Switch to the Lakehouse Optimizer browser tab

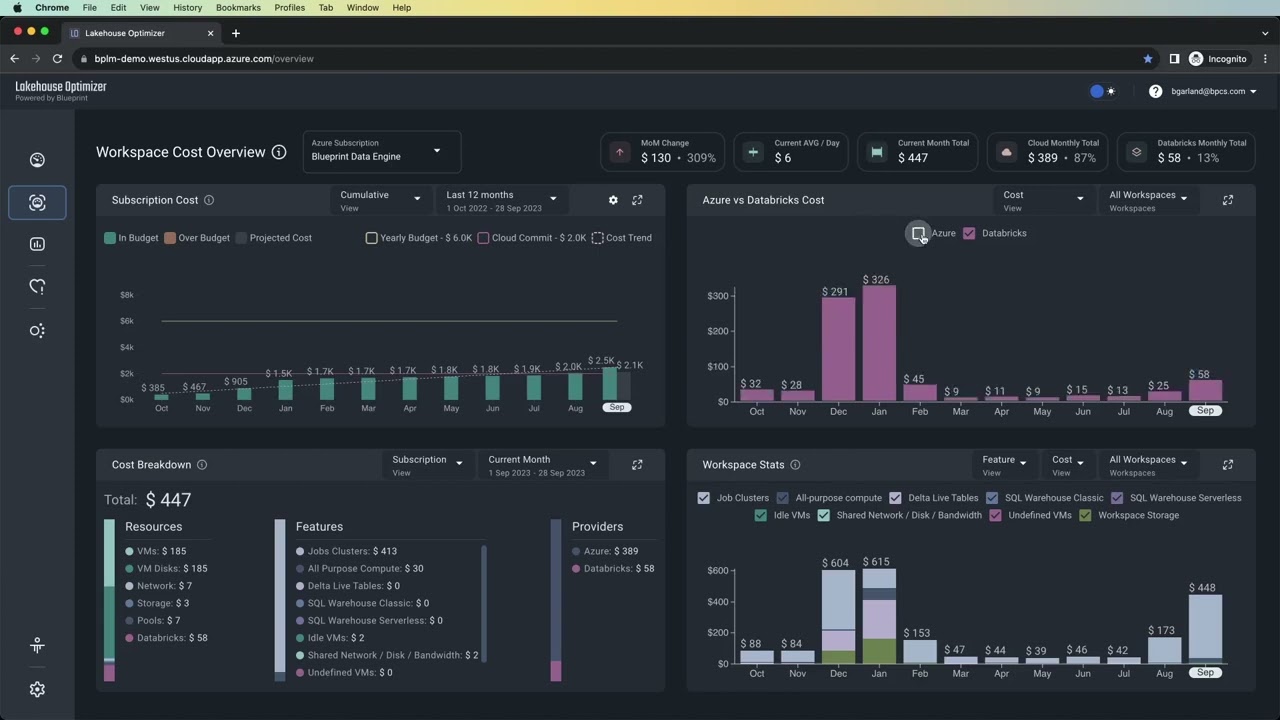(x=142, y=33)
